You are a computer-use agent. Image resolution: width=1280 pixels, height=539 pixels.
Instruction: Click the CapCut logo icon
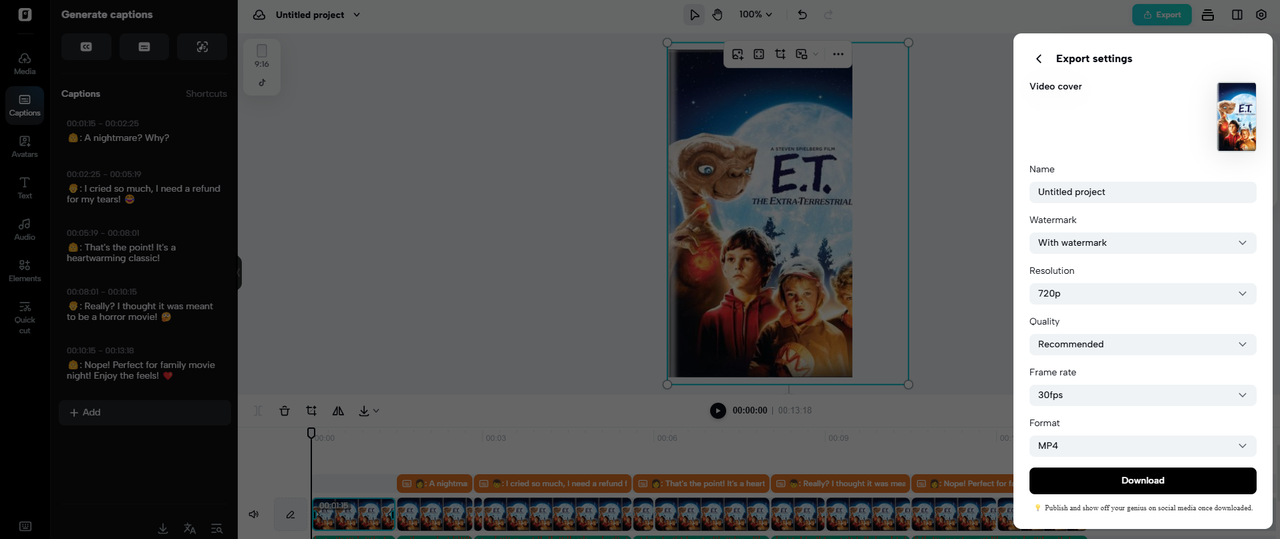(x=24, y=15)
